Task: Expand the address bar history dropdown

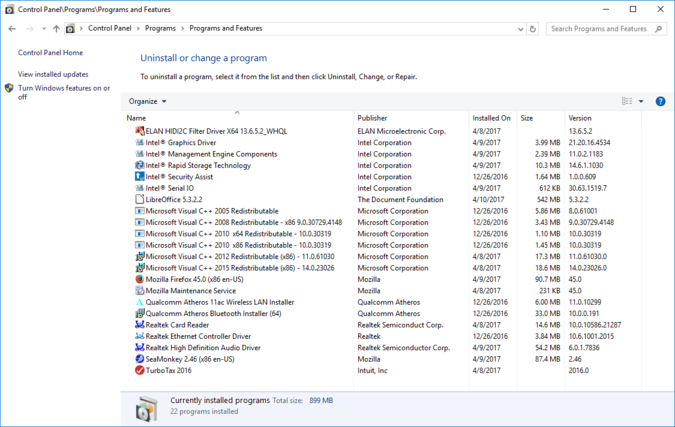Action: (x=520, y=29)
